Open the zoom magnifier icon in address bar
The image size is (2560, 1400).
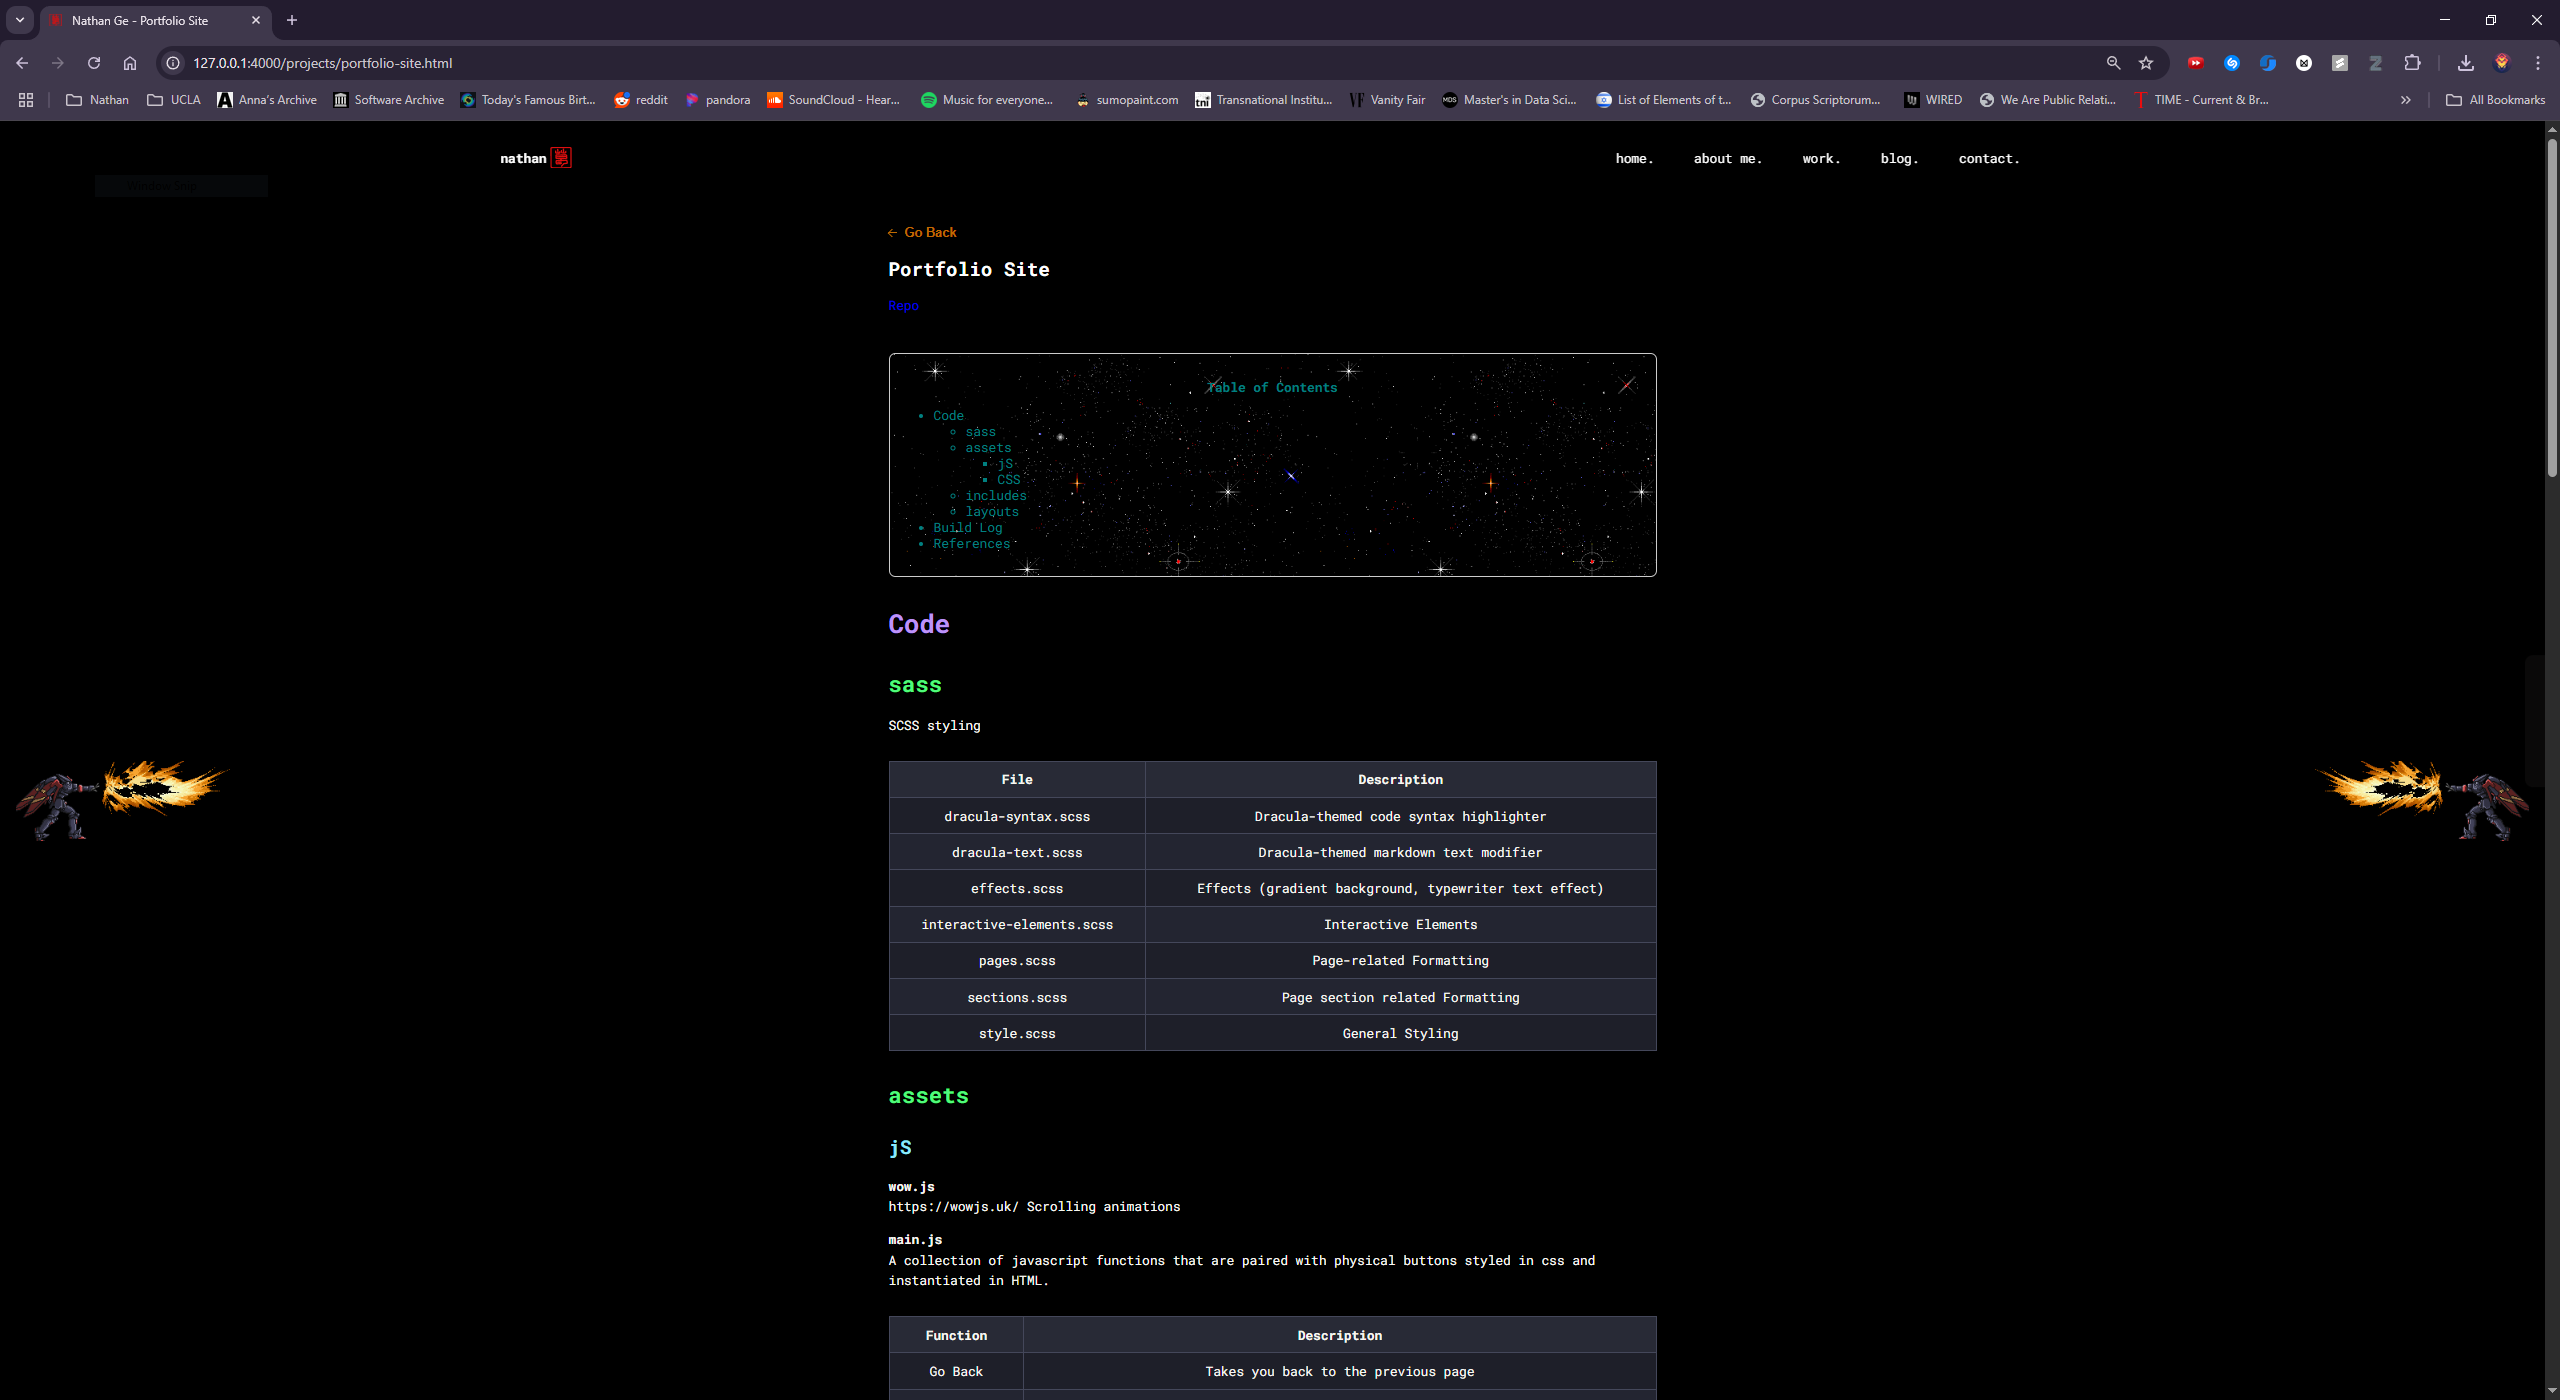click(x=2113, y=63)
